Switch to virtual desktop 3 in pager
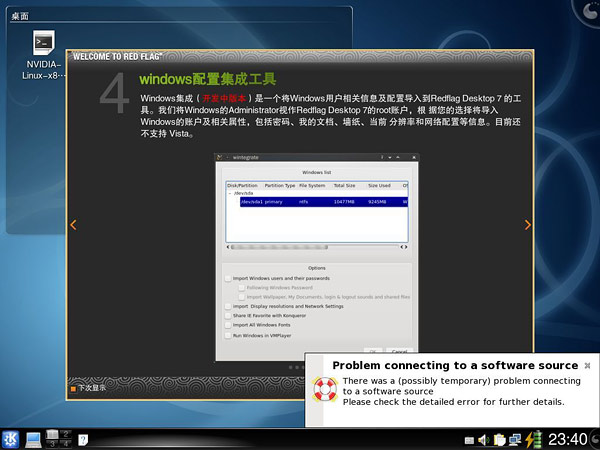 coord(52,443)
